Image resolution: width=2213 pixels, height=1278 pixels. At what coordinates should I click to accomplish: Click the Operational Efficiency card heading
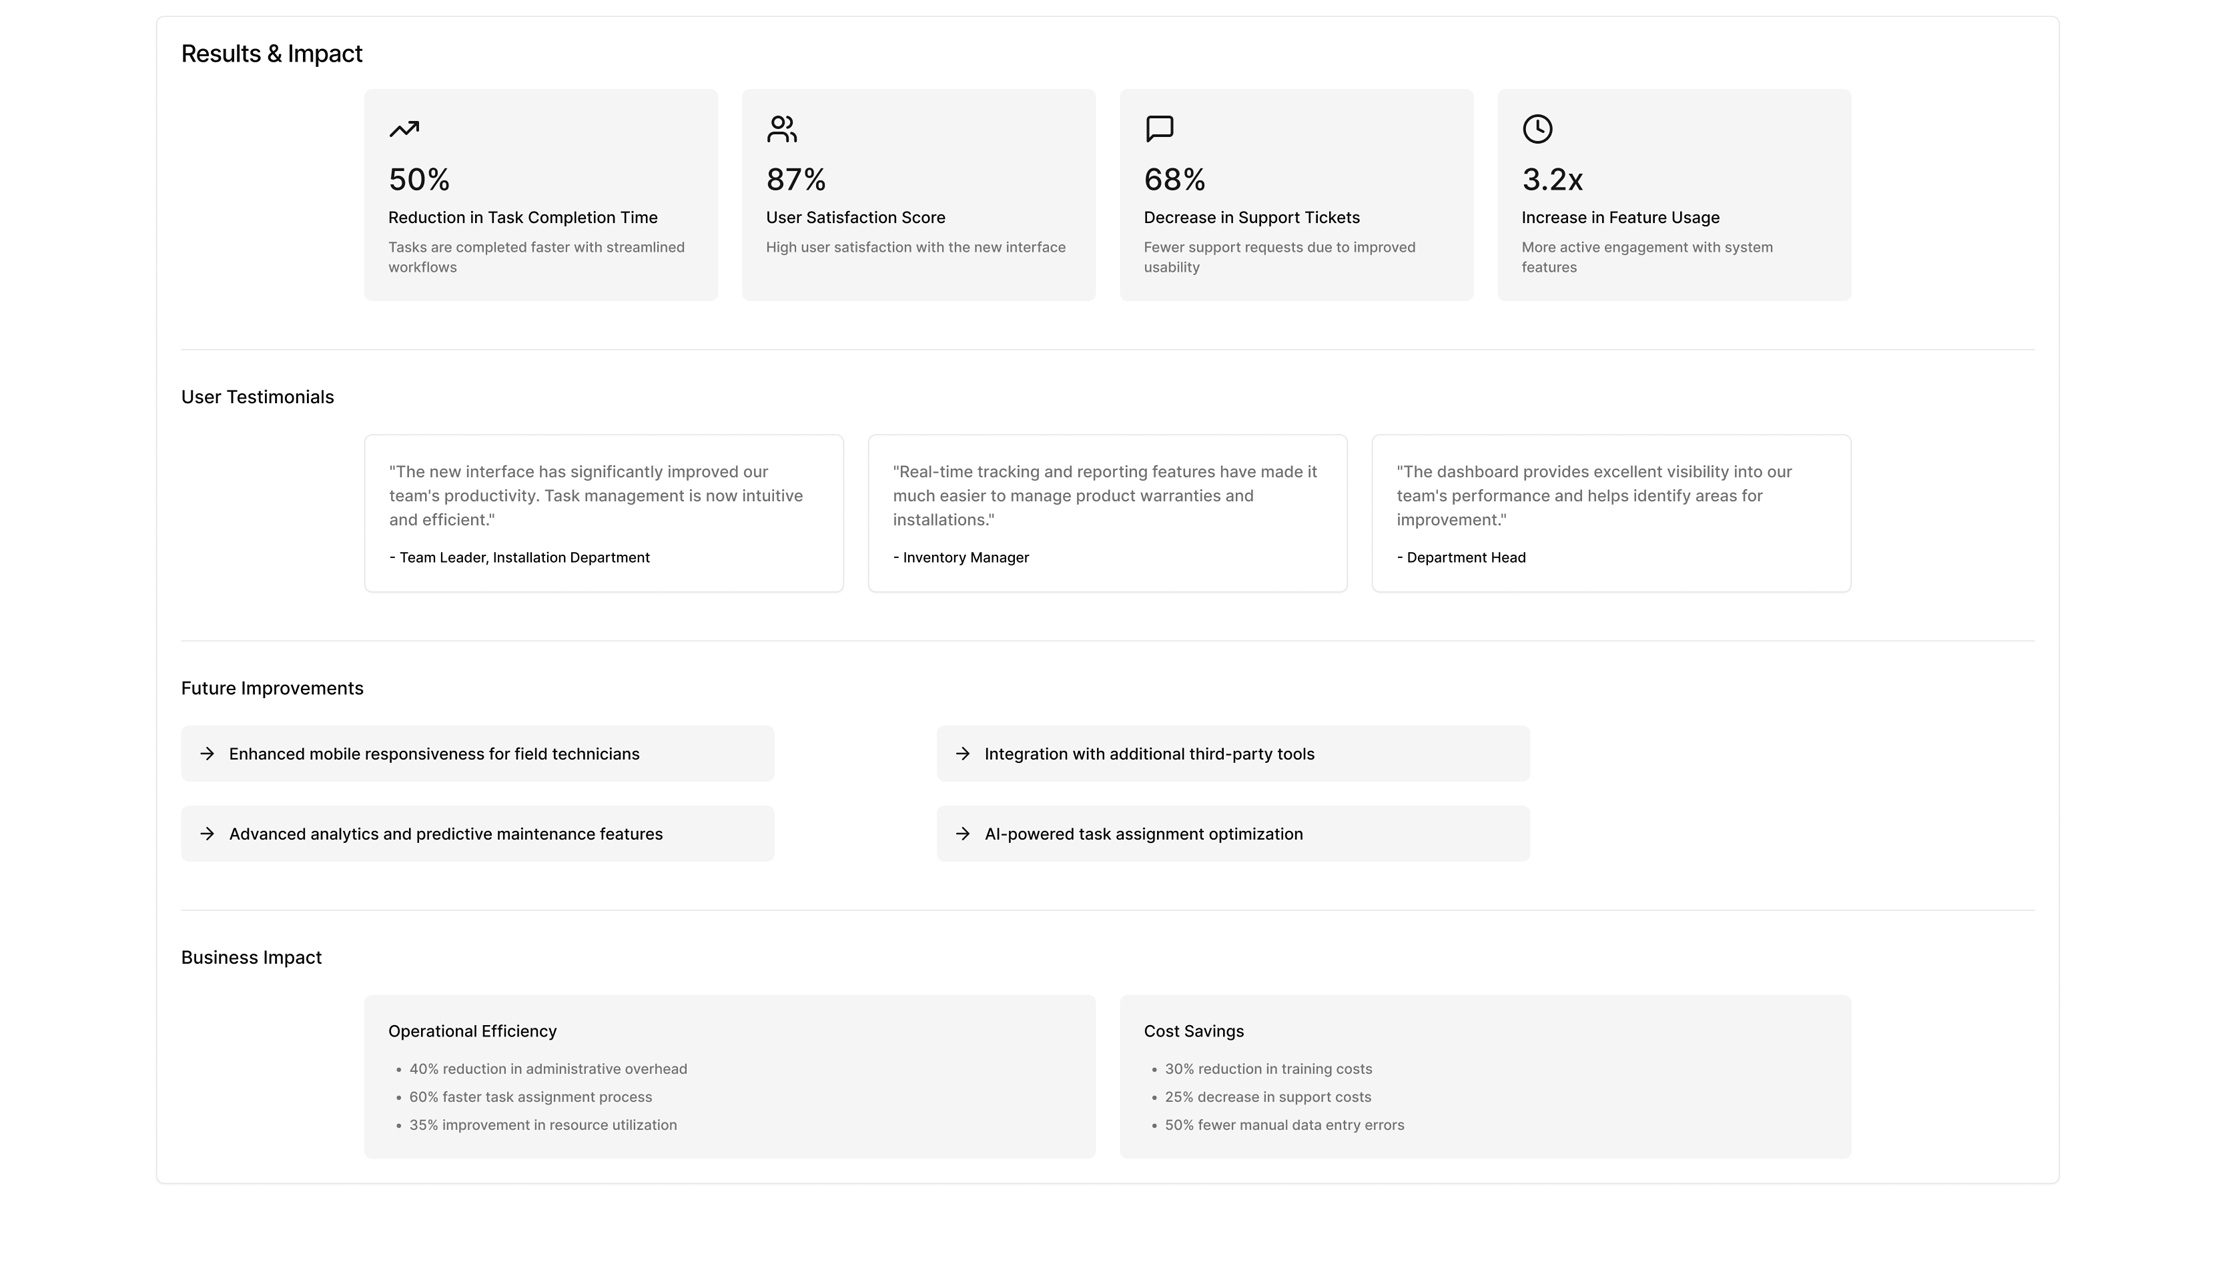472,1031
